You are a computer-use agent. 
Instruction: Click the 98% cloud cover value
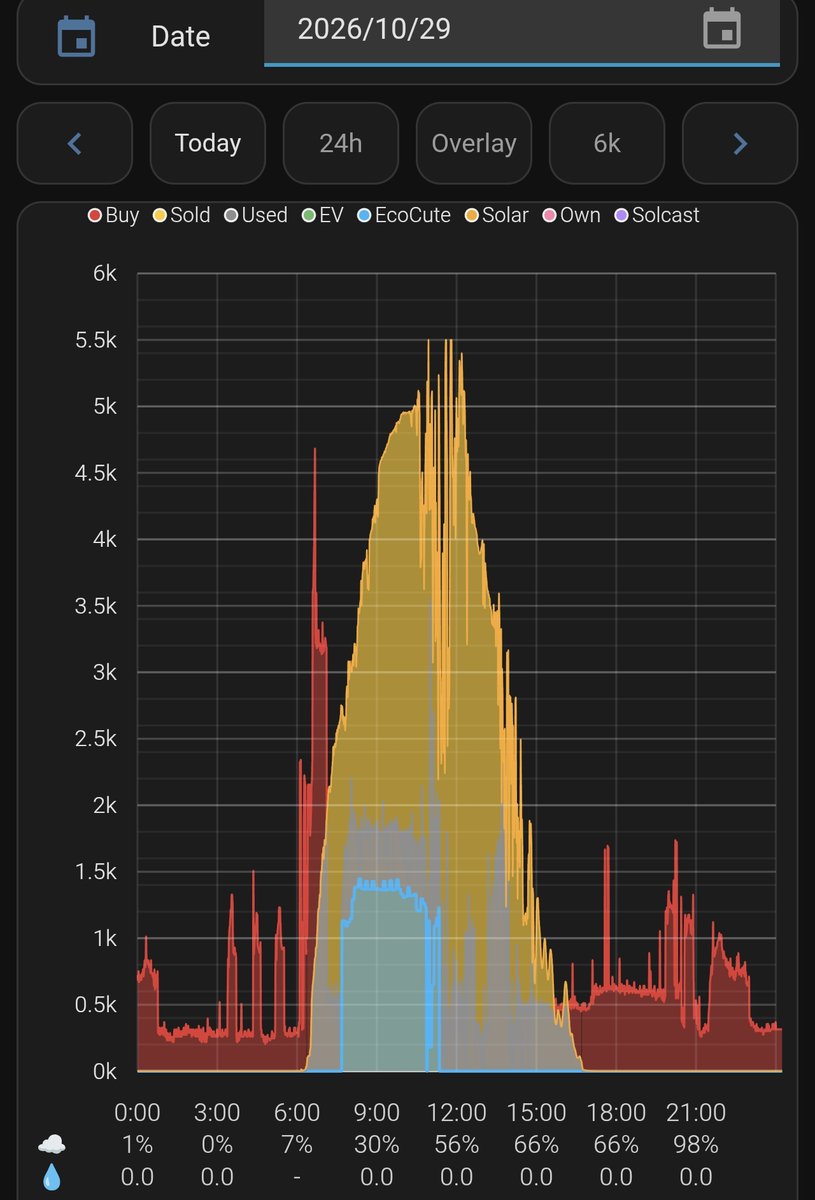(x=696, y=1145)
